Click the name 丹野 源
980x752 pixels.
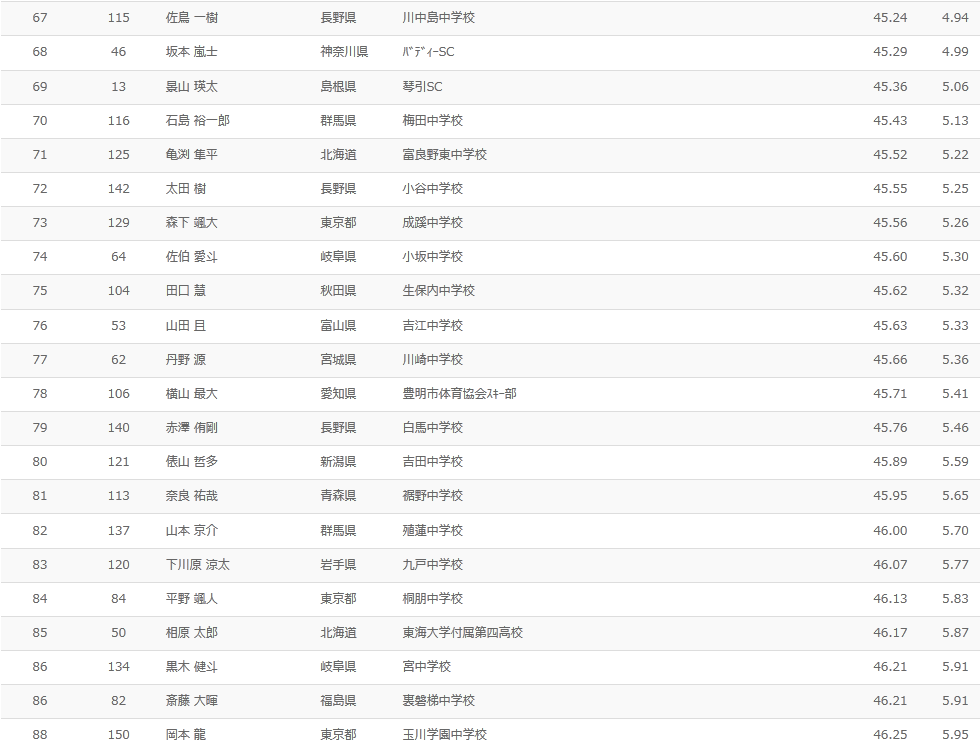pyautogui.click(x=186, y=360)
